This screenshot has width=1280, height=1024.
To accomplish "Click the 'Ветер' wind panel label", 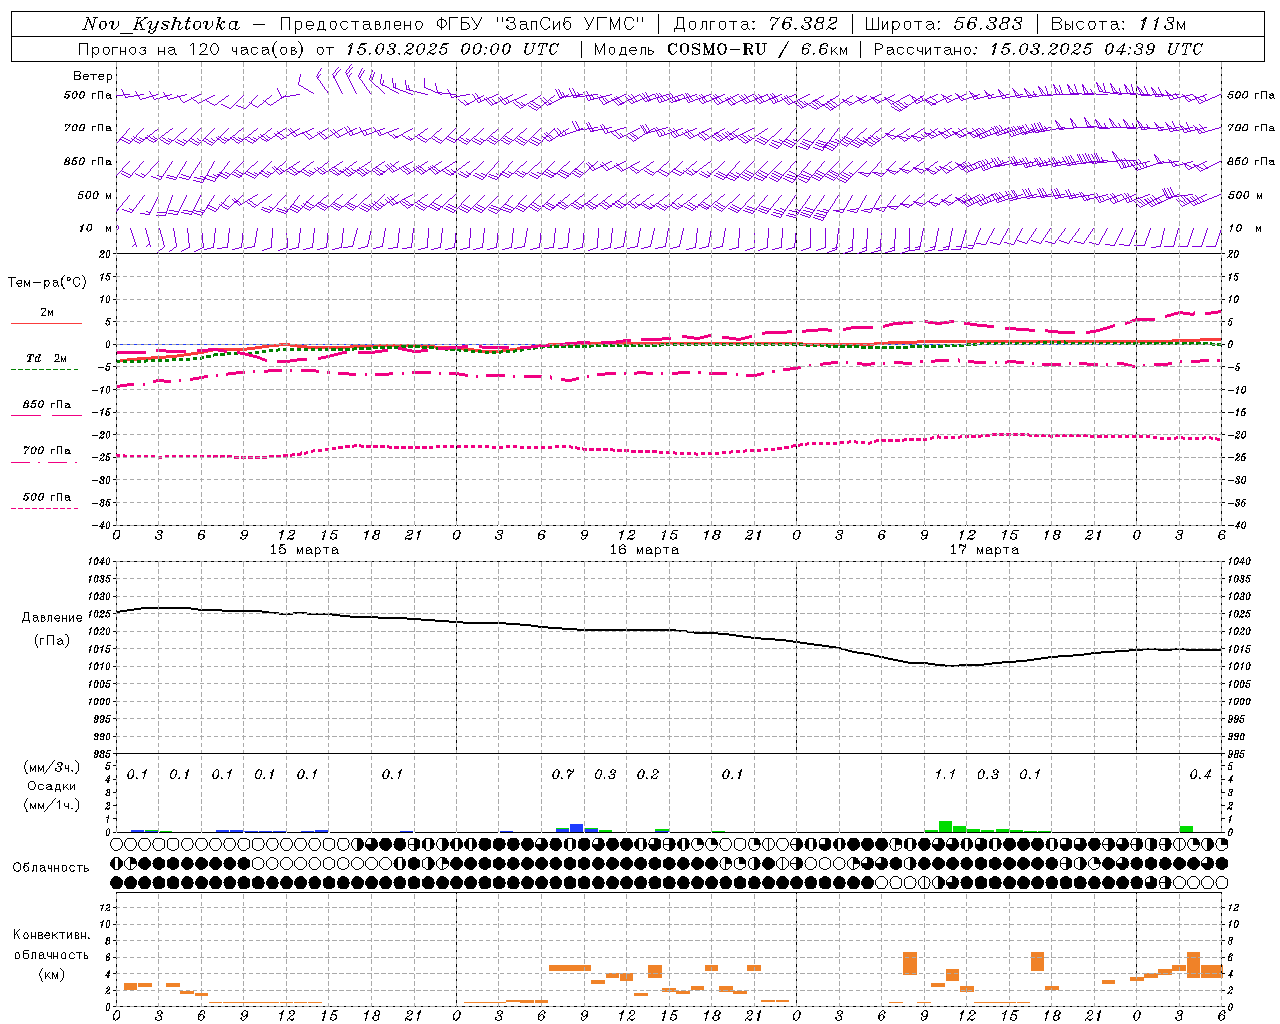I will pos(92,76).
